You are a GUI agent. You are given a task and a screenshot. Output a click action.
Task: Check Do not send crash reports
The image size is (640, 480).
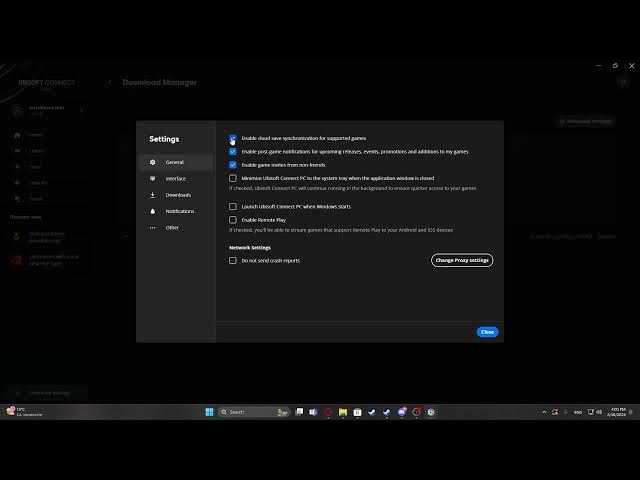[233, 260]
